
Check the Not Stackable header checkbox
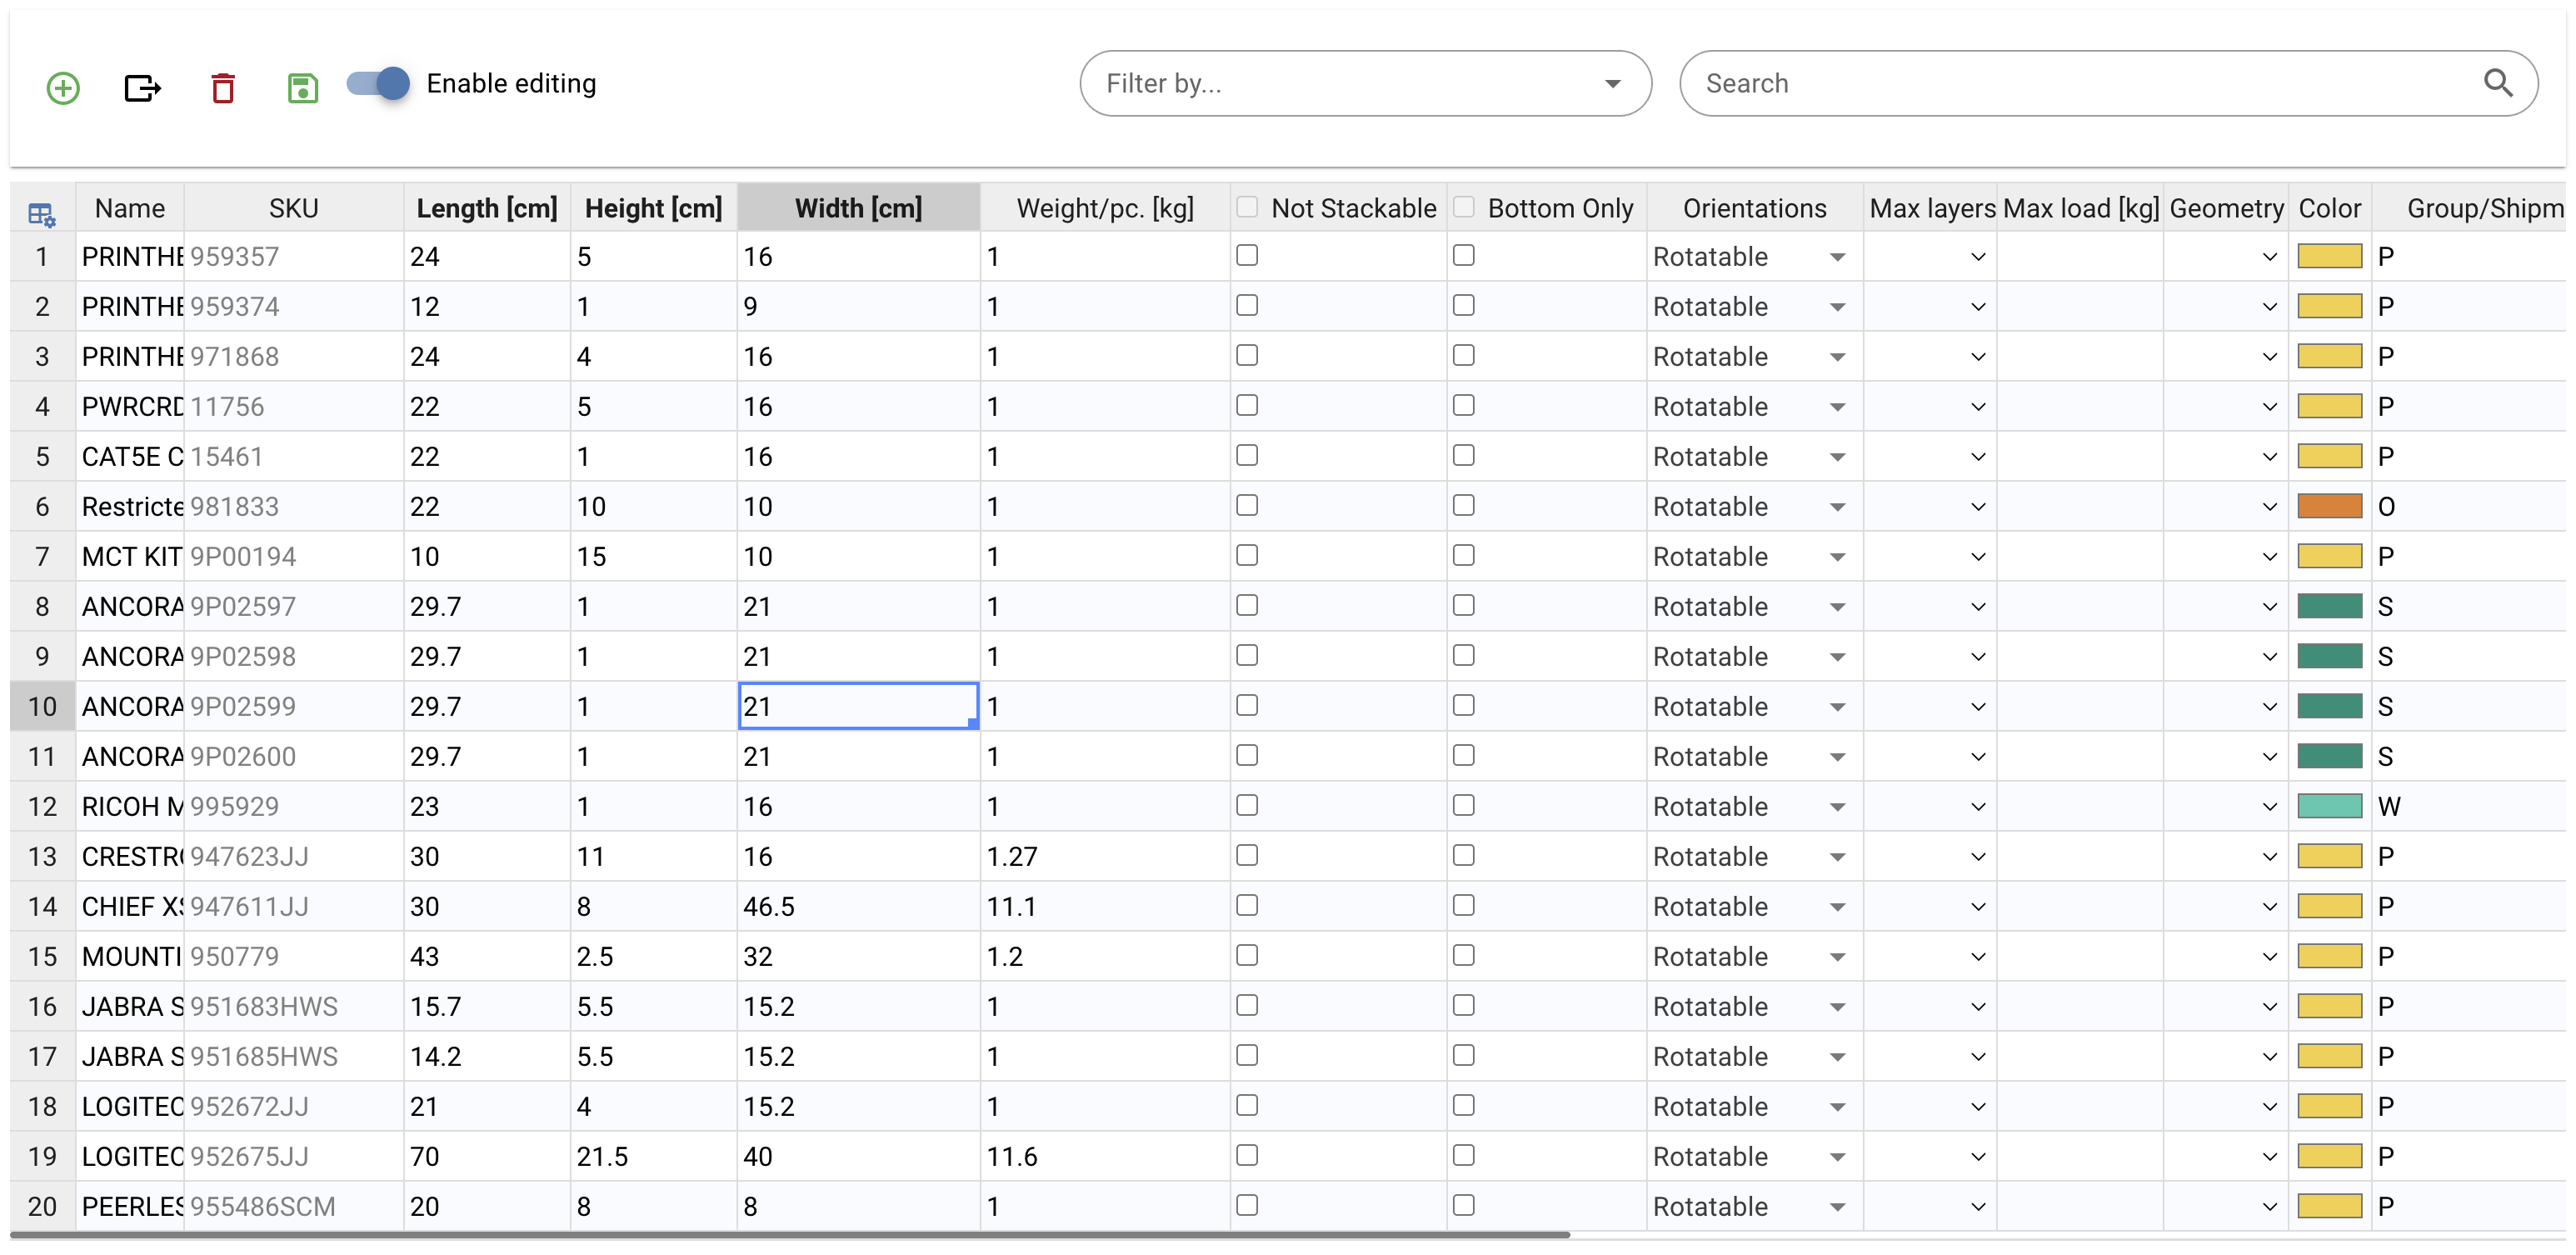[x=1246, y=207]
